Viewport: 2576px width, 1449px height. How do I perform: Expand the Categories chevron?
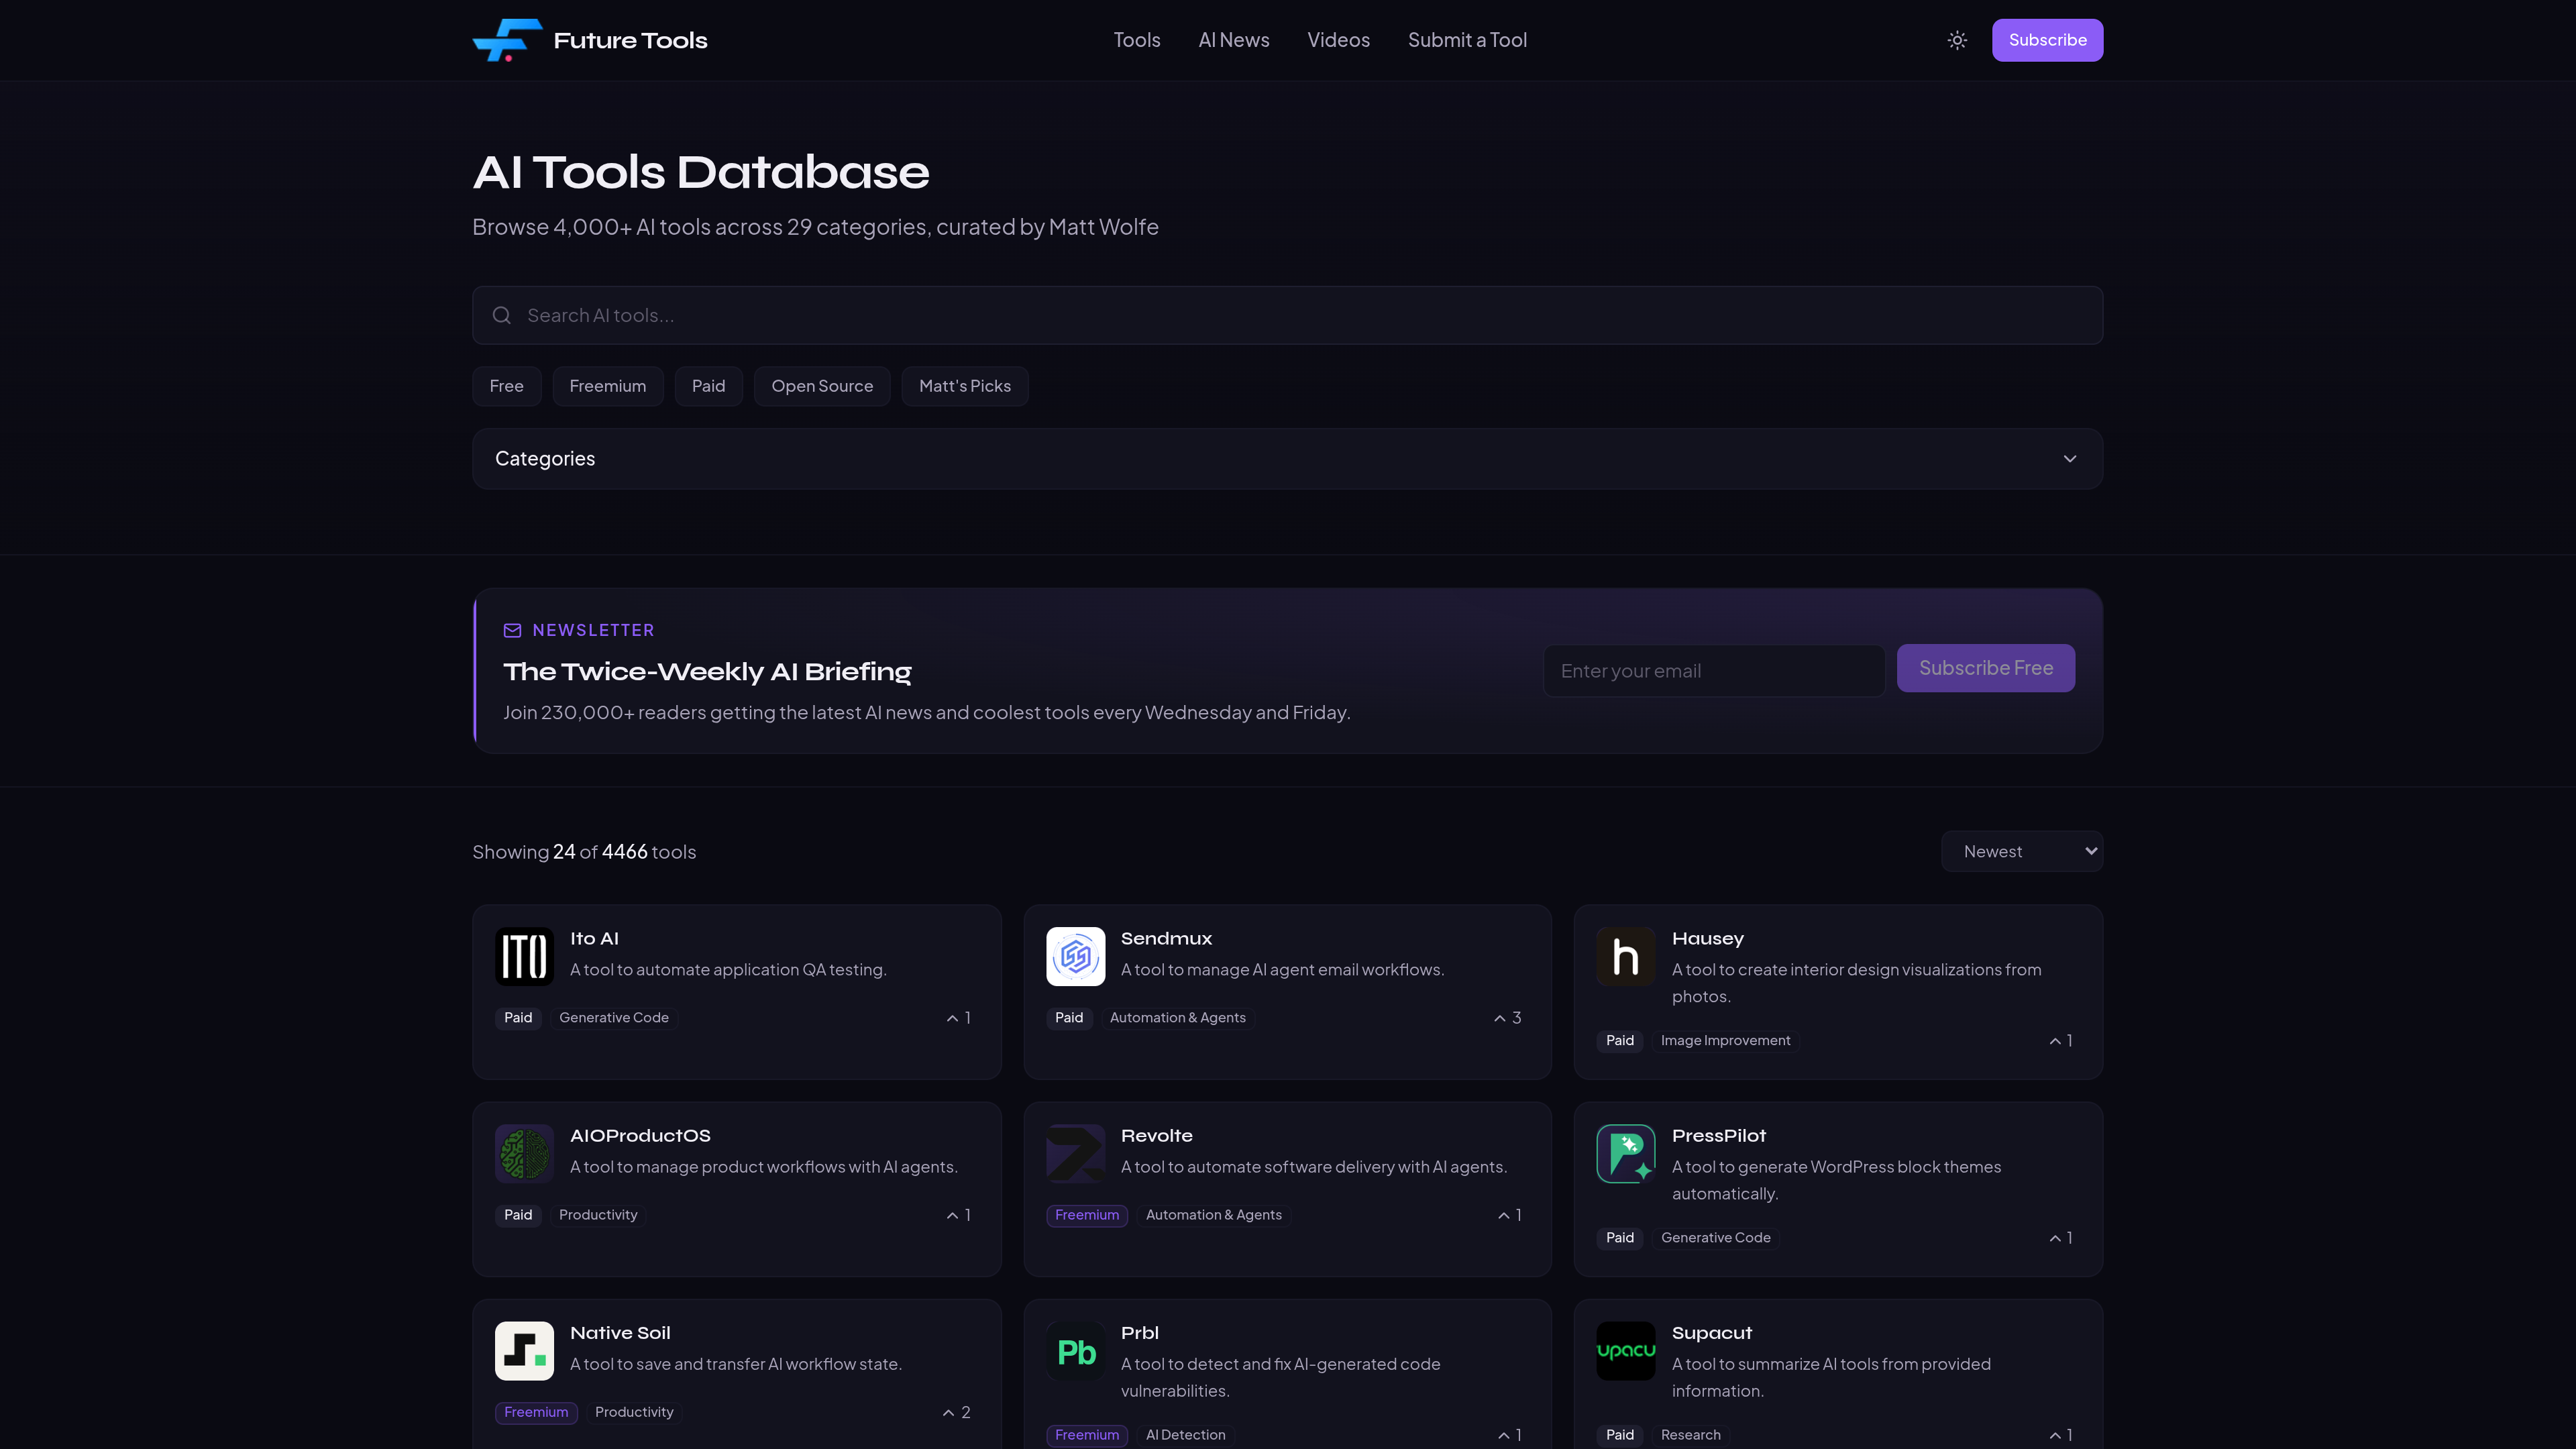pyautogui.click(x=2070, y=459)
